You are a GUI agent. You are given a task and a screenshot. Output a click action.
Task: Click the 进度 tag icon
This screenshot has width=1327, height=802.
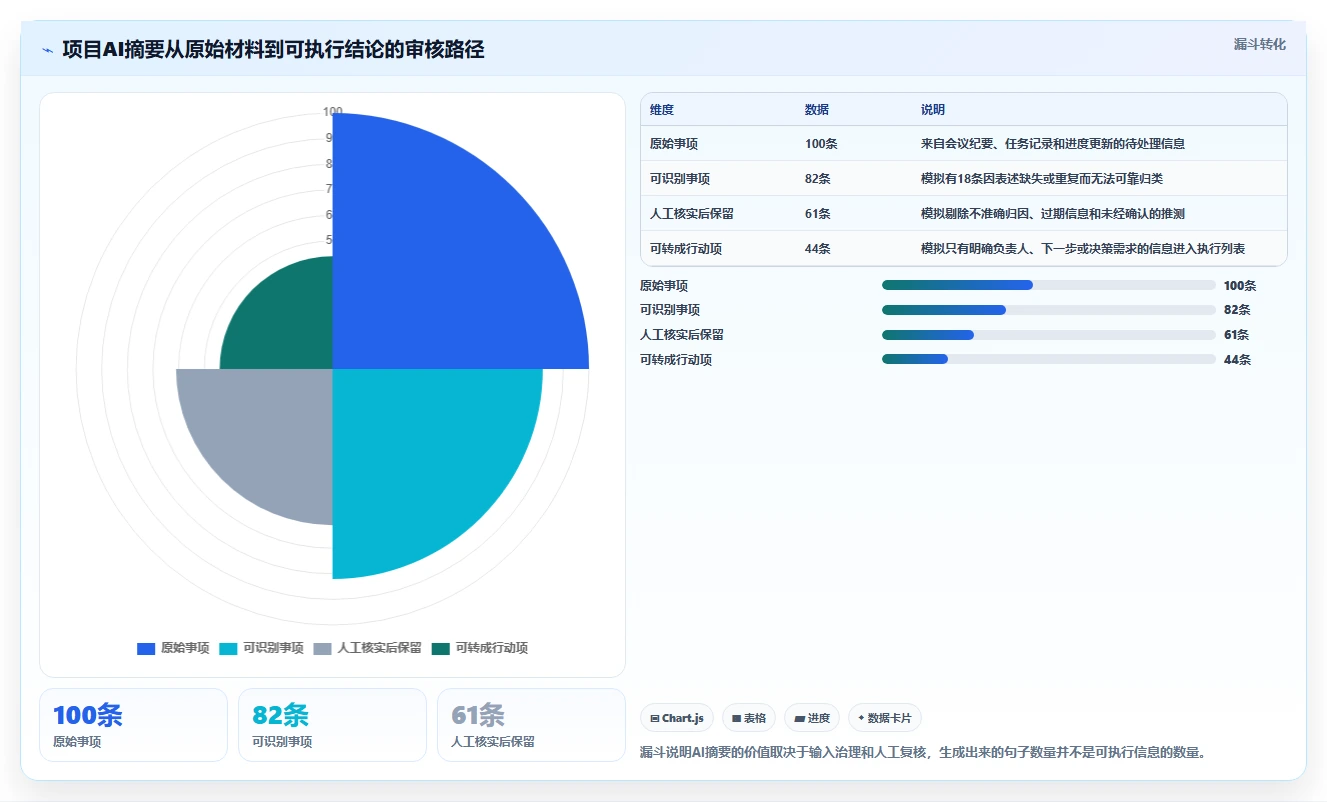coord(799,718)
